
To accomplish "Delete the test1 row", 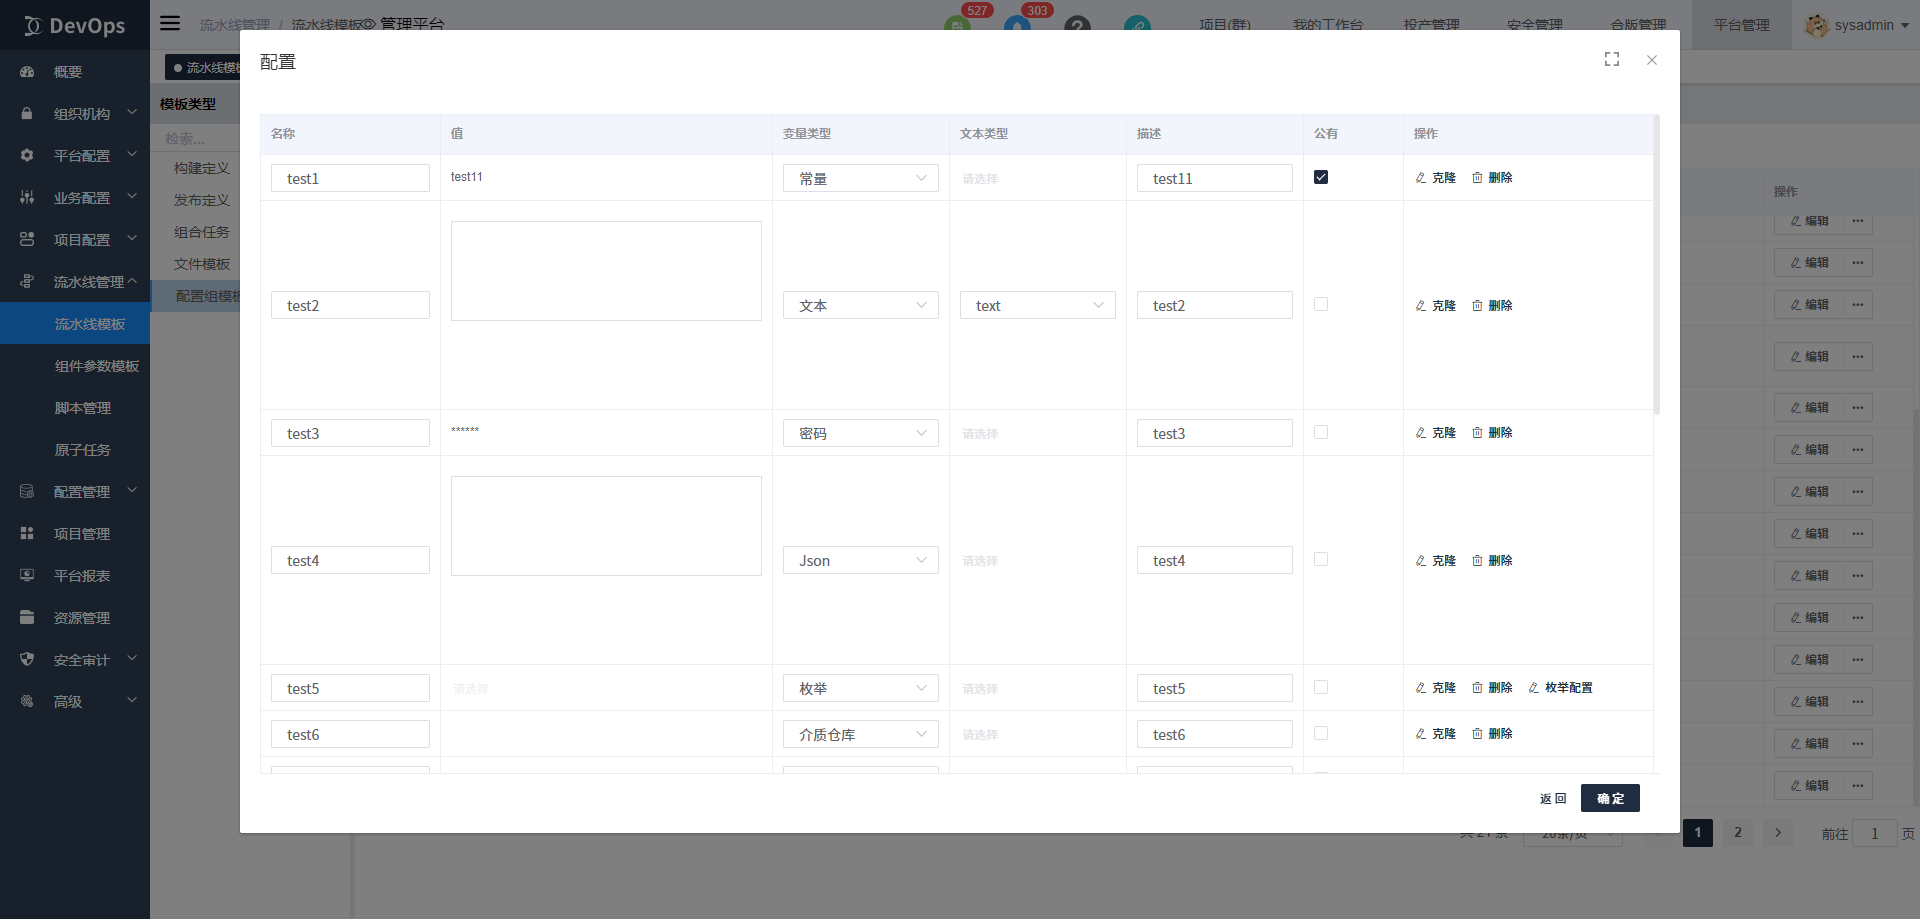I will pos(1492,178).
